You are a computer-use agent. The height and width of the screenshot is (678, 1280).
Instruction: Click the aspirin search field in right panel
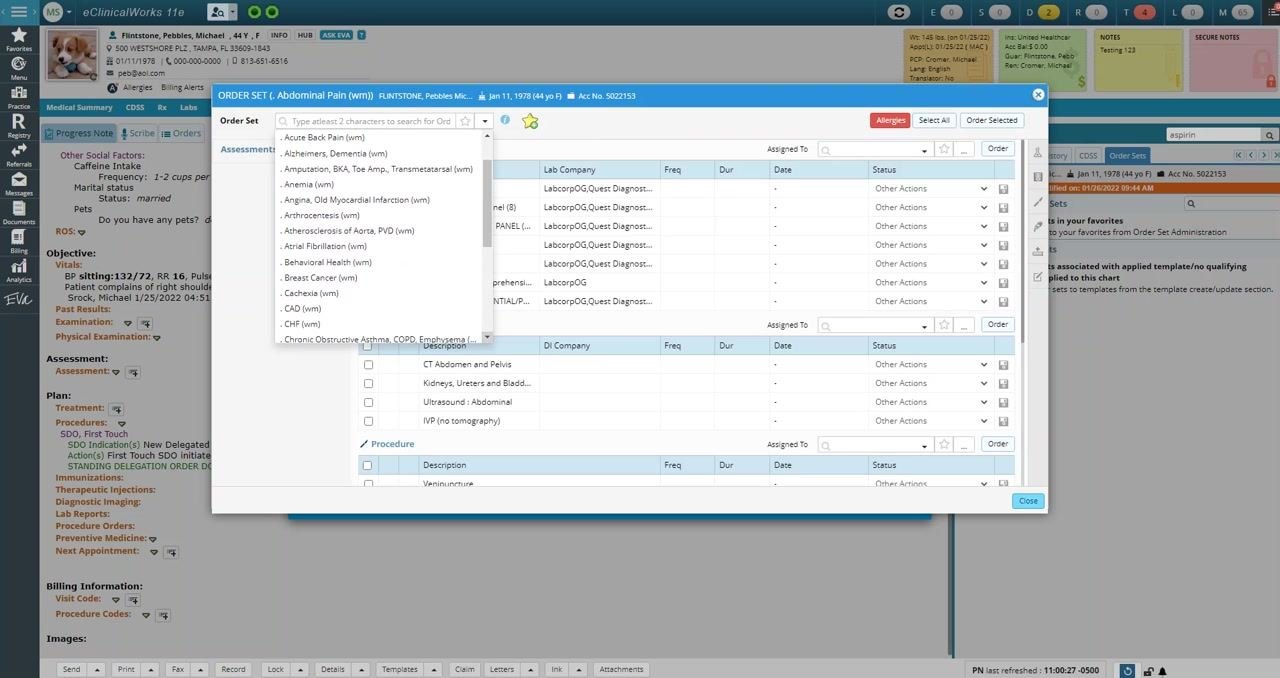point(1214,134)
